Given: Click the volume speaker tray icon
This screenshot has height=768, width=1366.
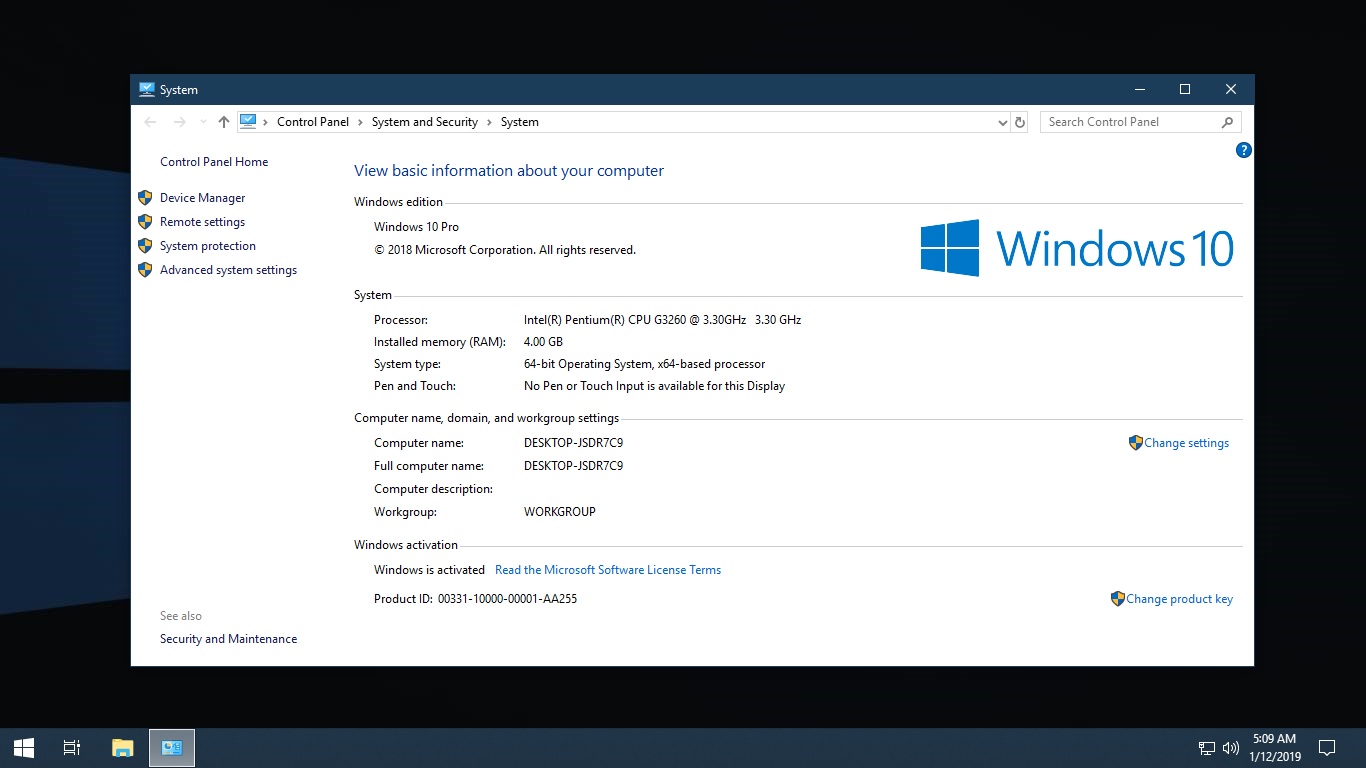Looking at the screenshot, I should coord(1230,748).
